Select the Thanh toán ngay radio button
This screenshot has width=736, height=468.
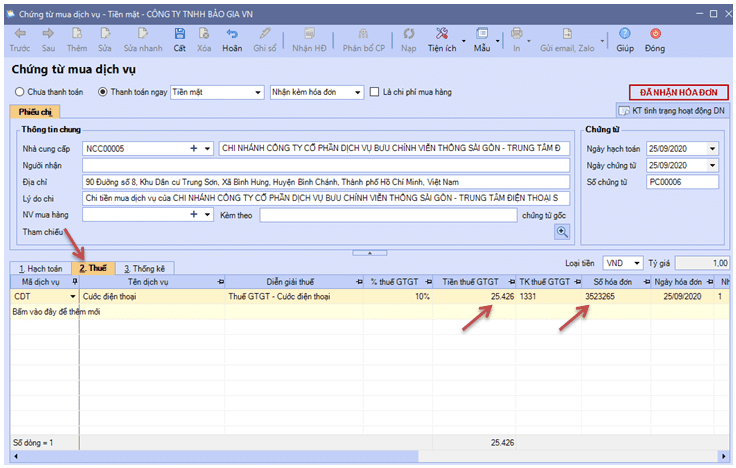pyautogui.click(x=103, y=92)
